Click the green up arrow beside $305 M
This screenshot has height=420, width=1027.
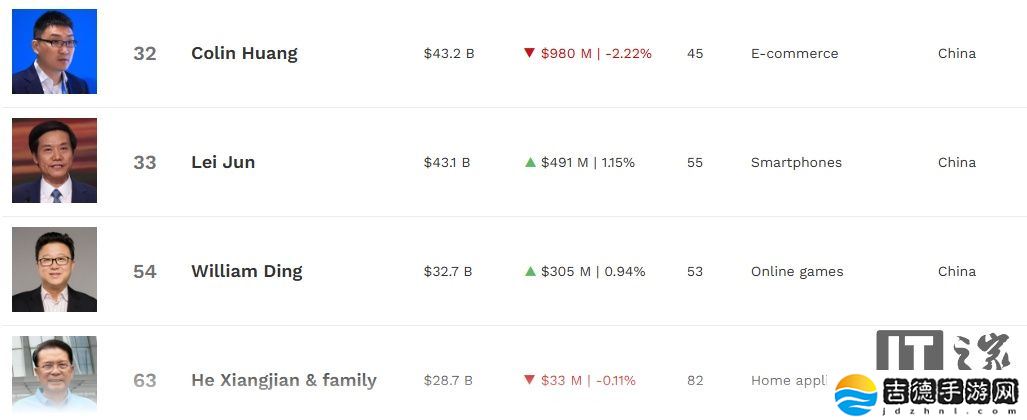[x=530, y=271]
